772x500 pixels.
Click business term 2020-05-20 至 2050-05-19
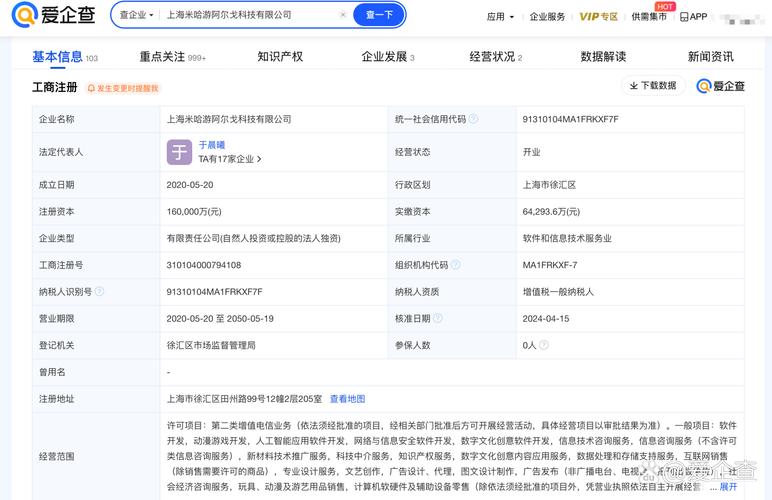click(220, 318)
